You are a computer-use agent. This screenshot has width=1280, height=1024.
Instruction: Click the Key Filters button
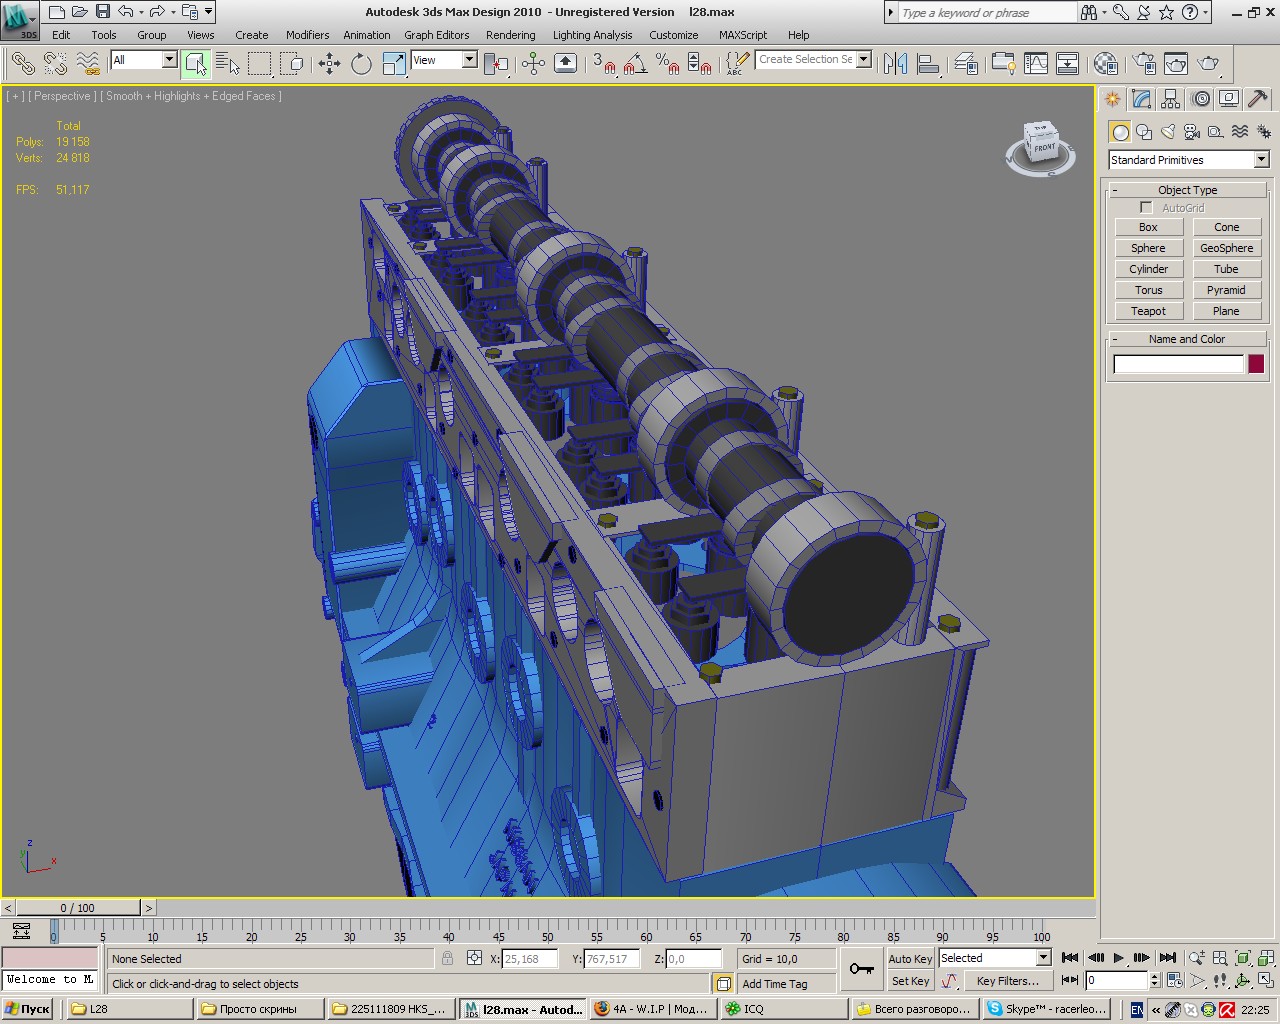(1007, 981)
